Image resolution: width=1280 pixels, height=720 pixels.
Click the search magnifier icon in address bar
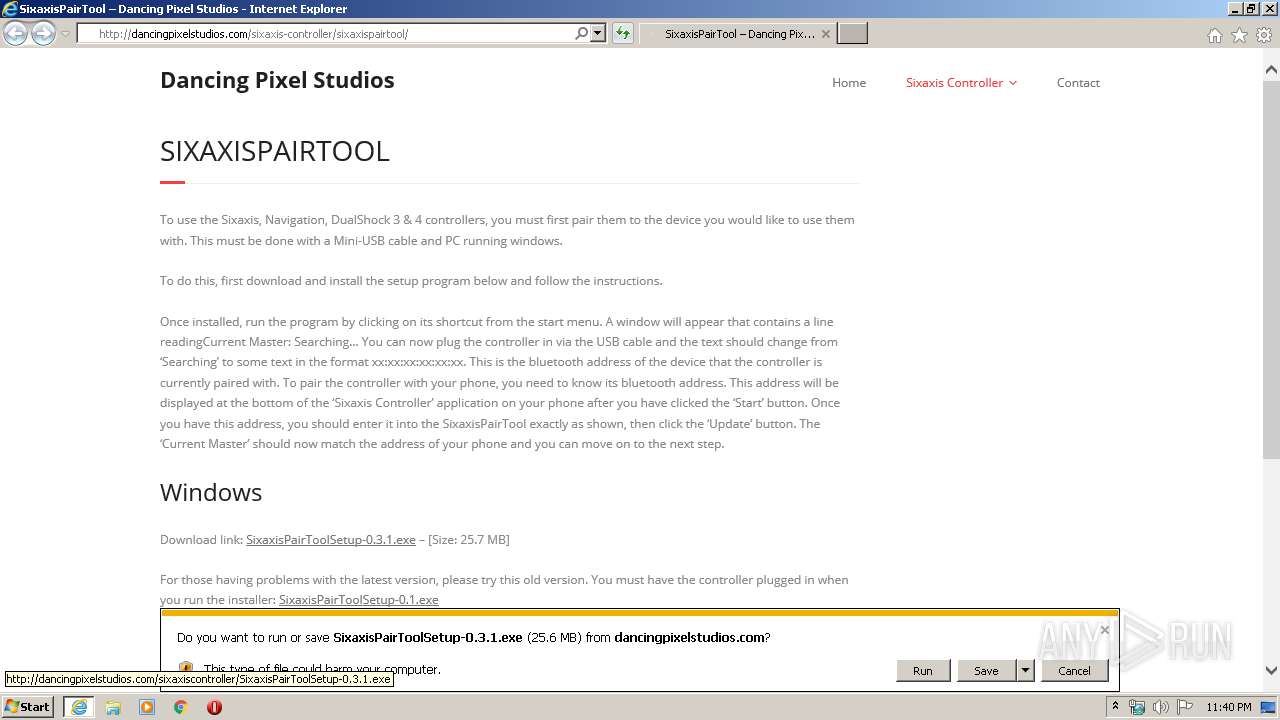[x=582, y=33]
